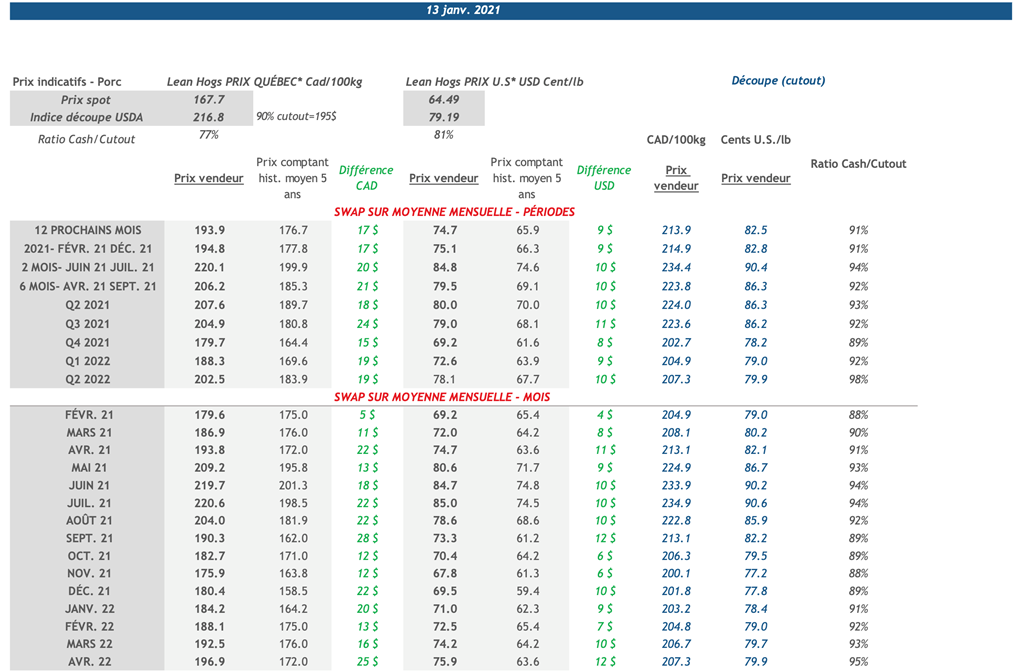Click the SWAP SUR MOYENNE MENSUELLE - PÉRIODES title

(454, 212)
